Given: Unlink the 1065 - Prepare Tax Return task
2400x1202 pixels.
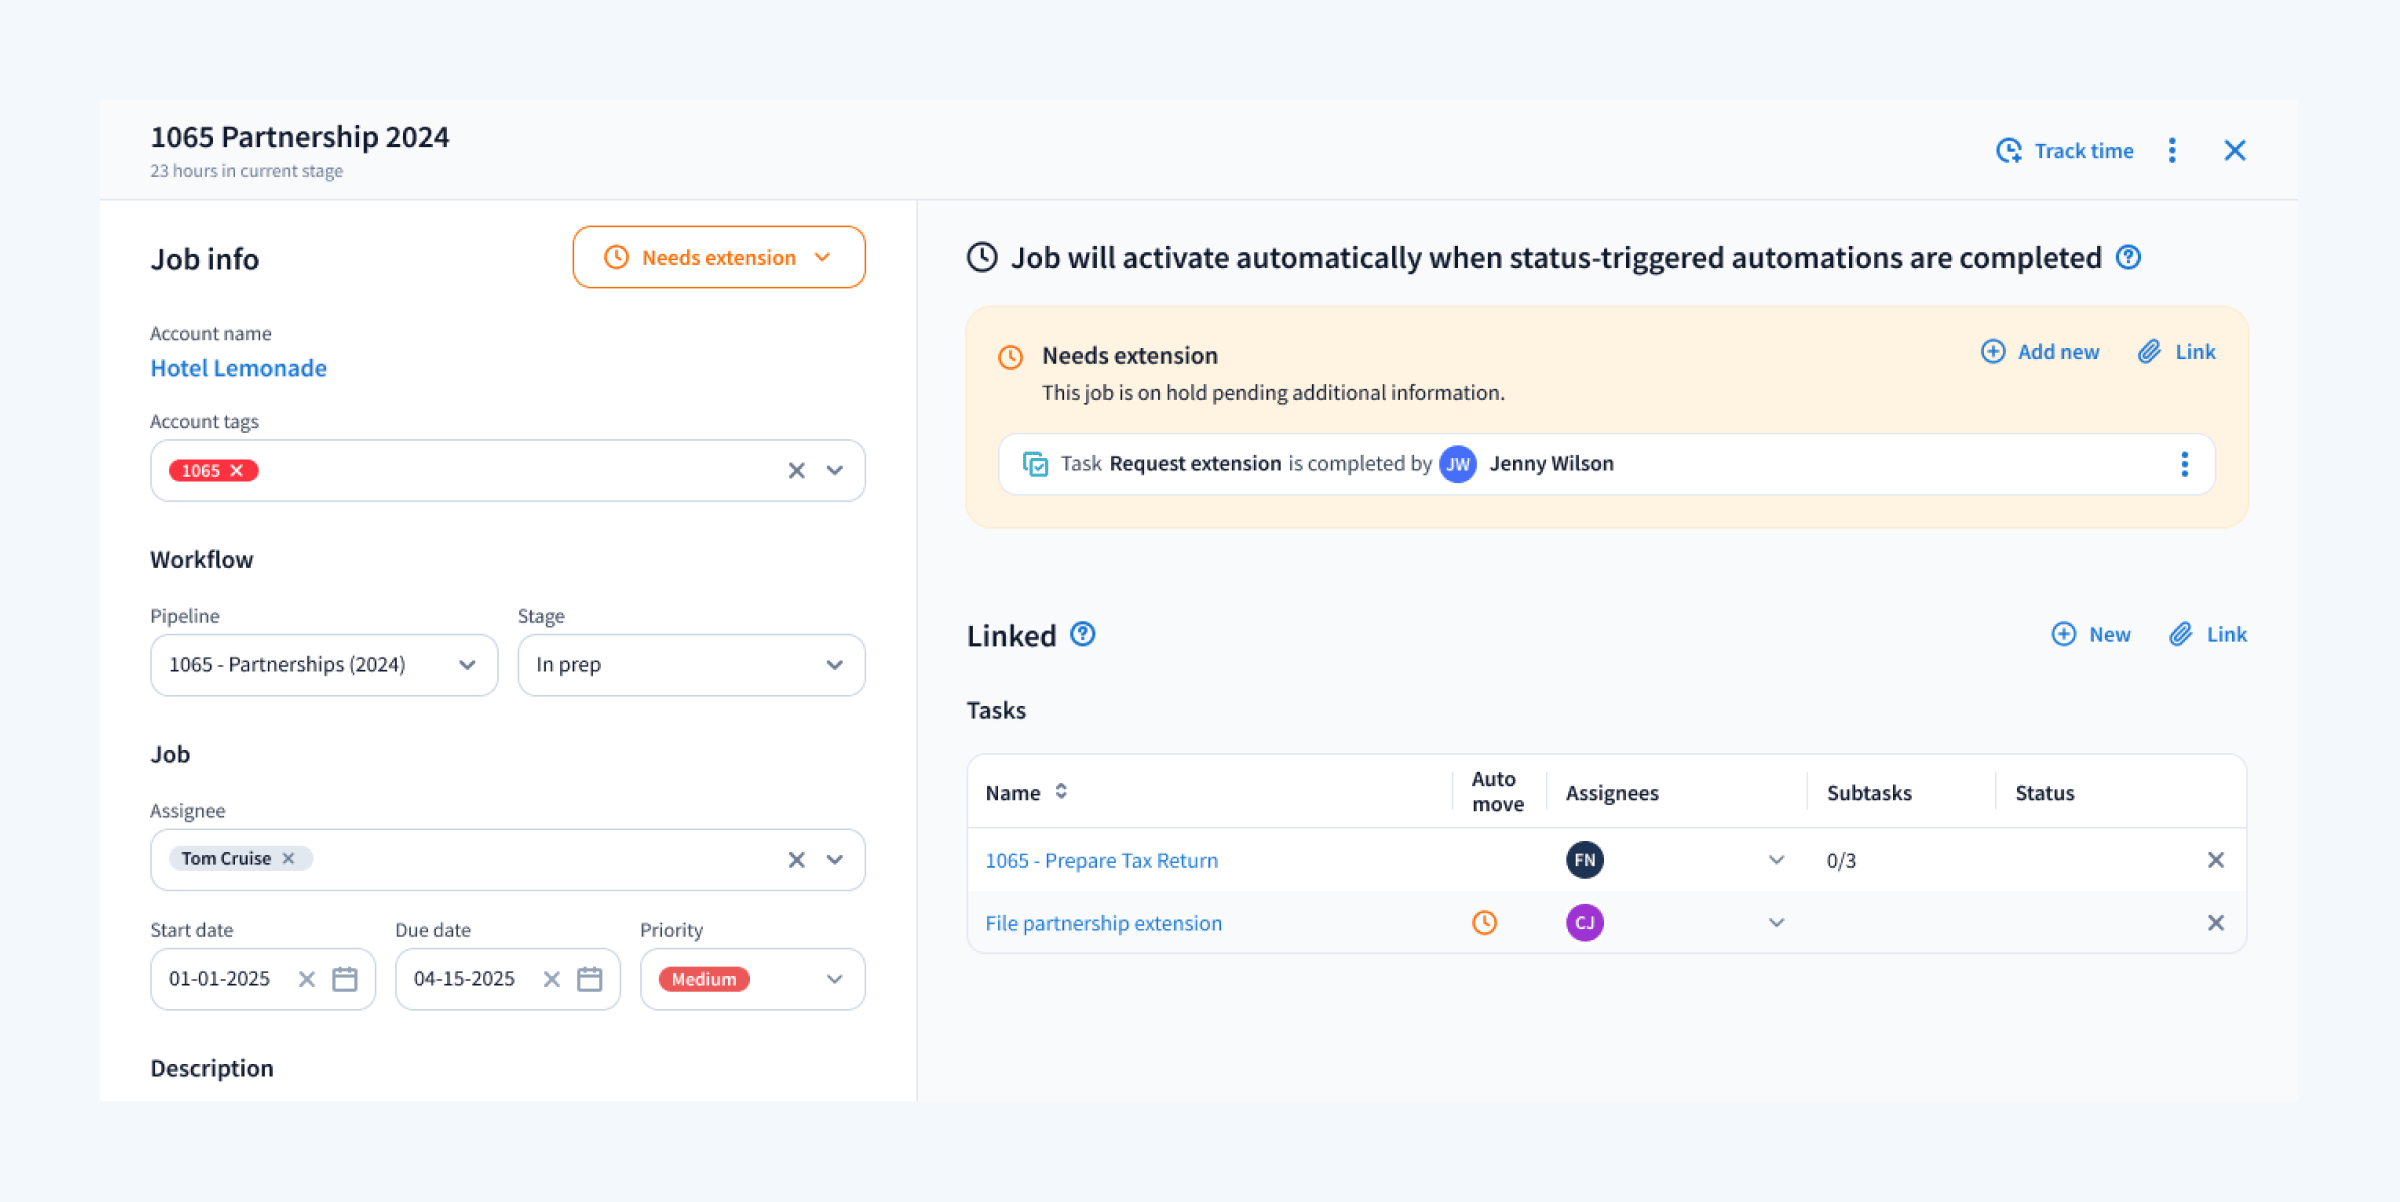Looking at the screenshot, I should 2216,861.
